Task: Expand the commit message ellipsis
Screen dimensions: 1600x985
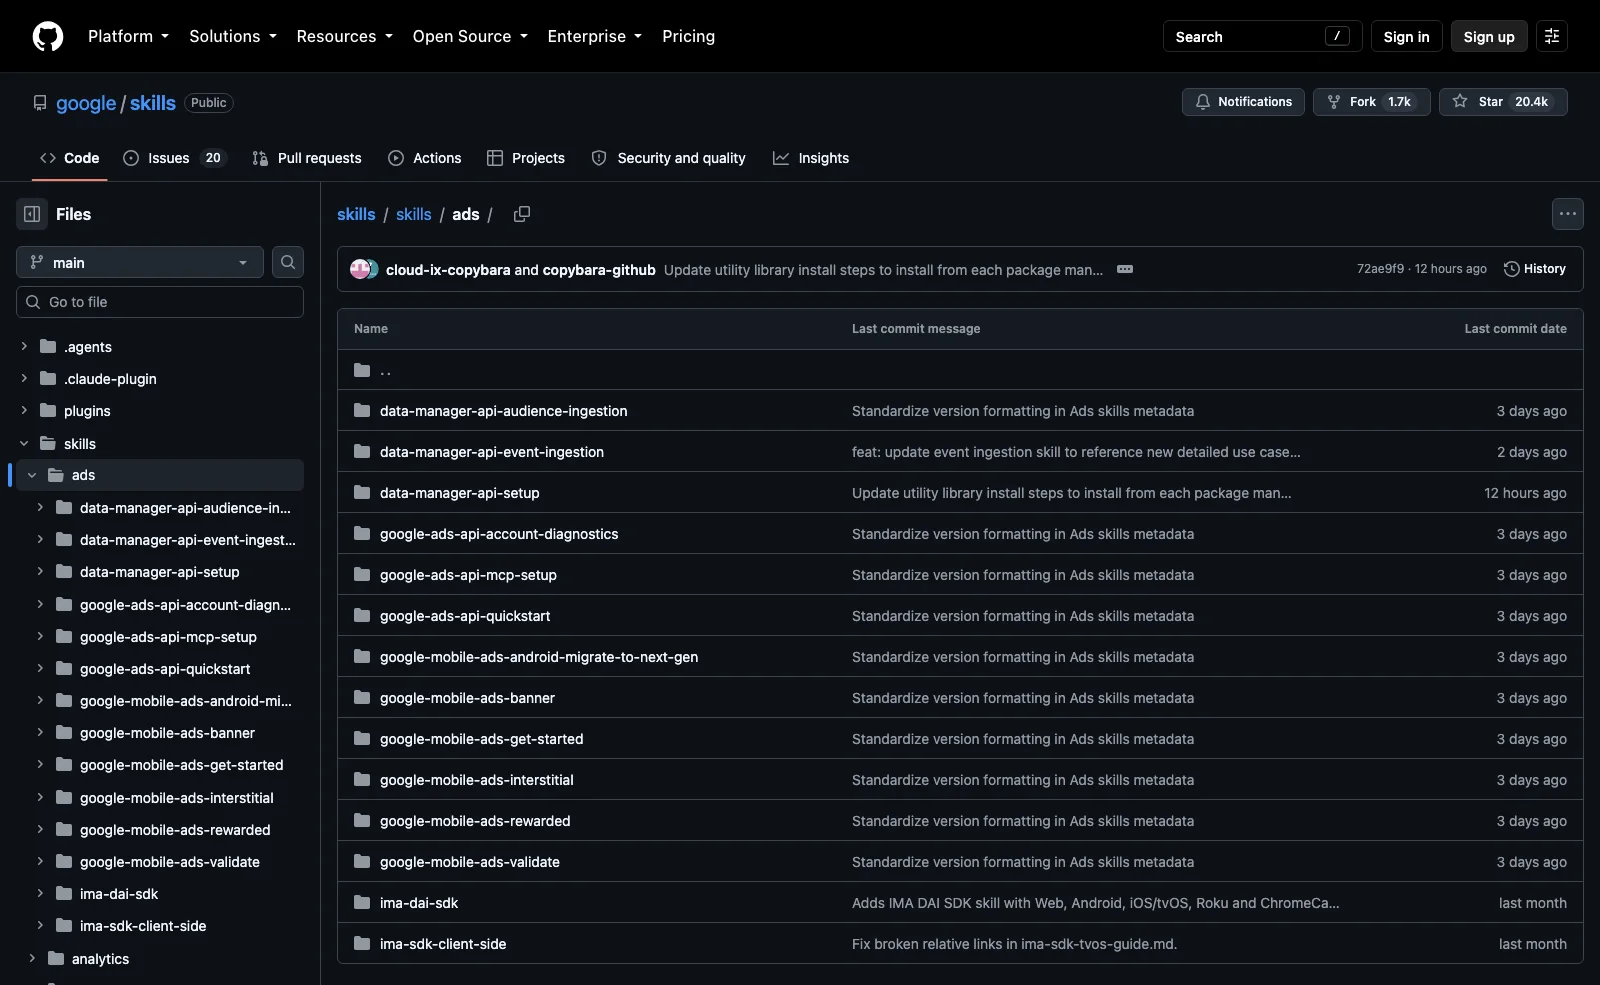Action: pos(1125,269)
